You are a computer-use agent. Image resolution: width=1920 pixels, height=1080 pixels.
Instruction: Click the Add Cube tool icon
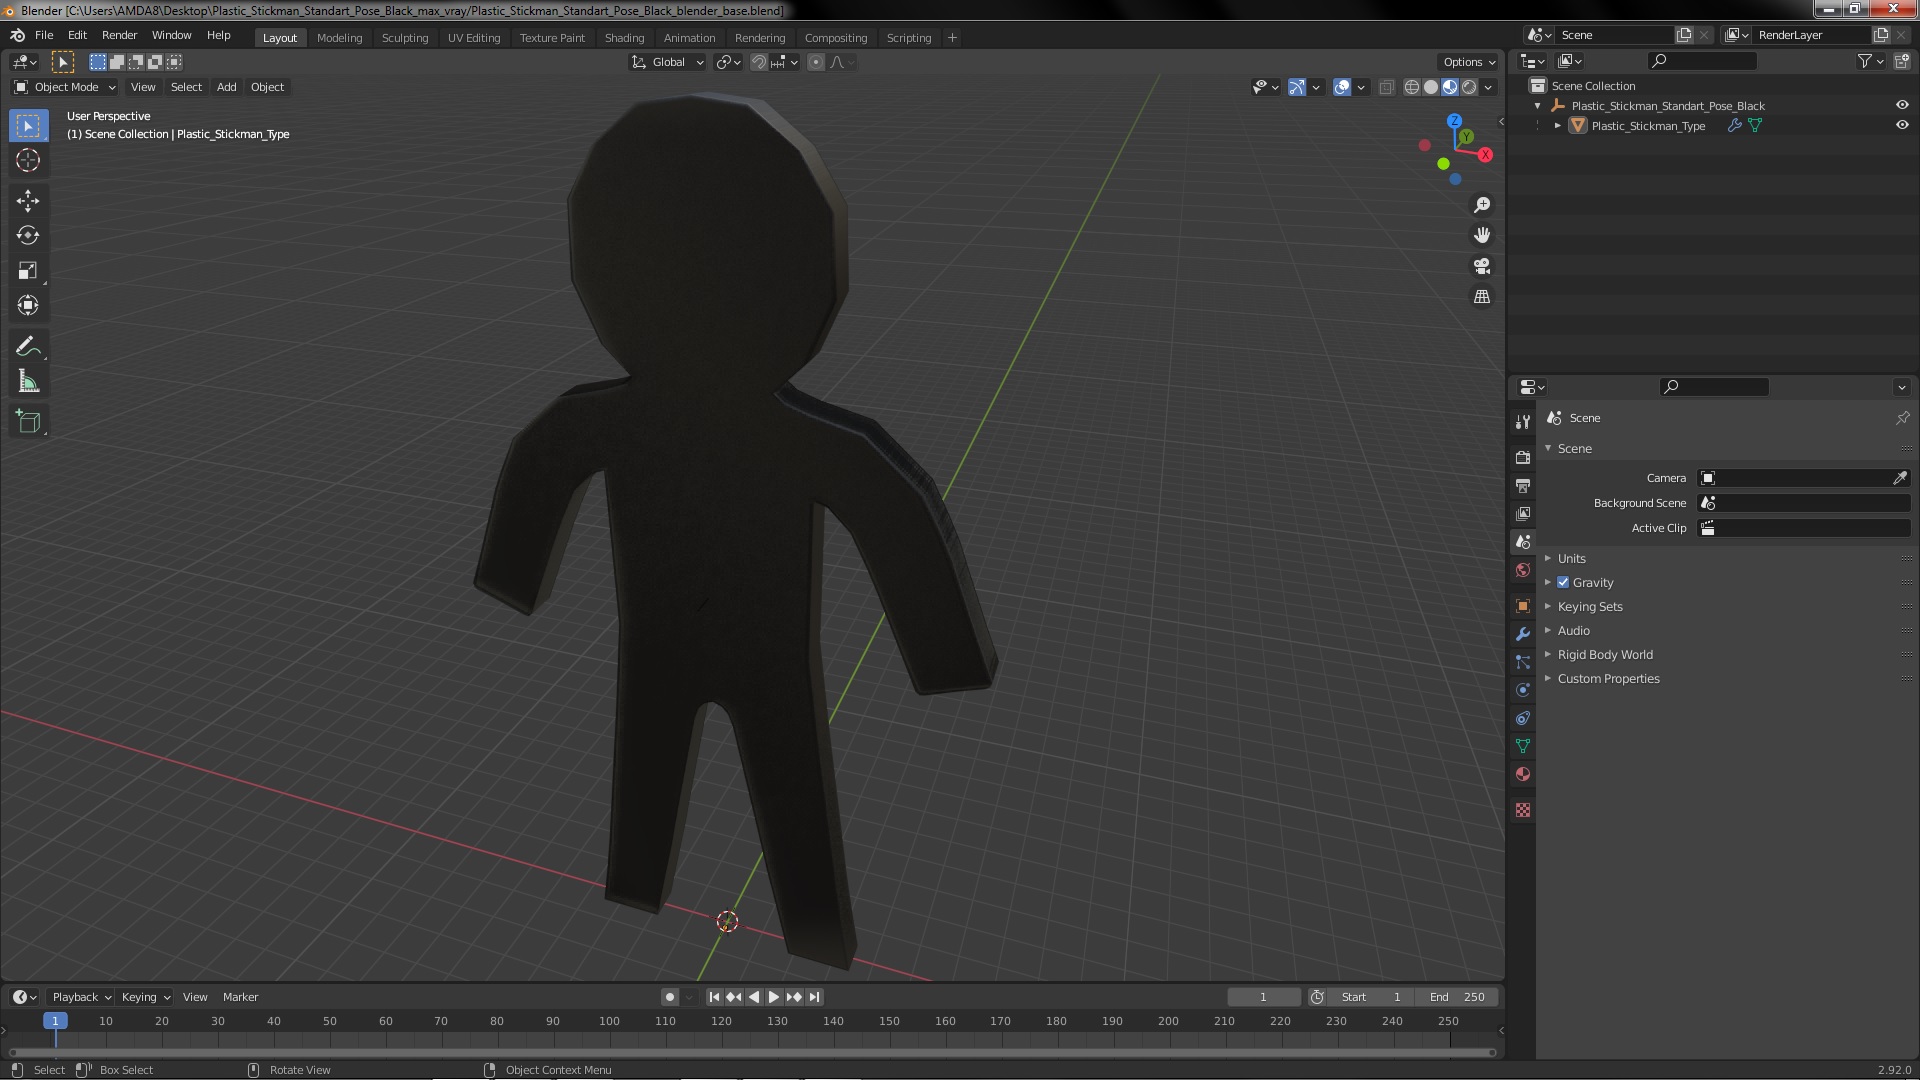(x=28, y=422)
